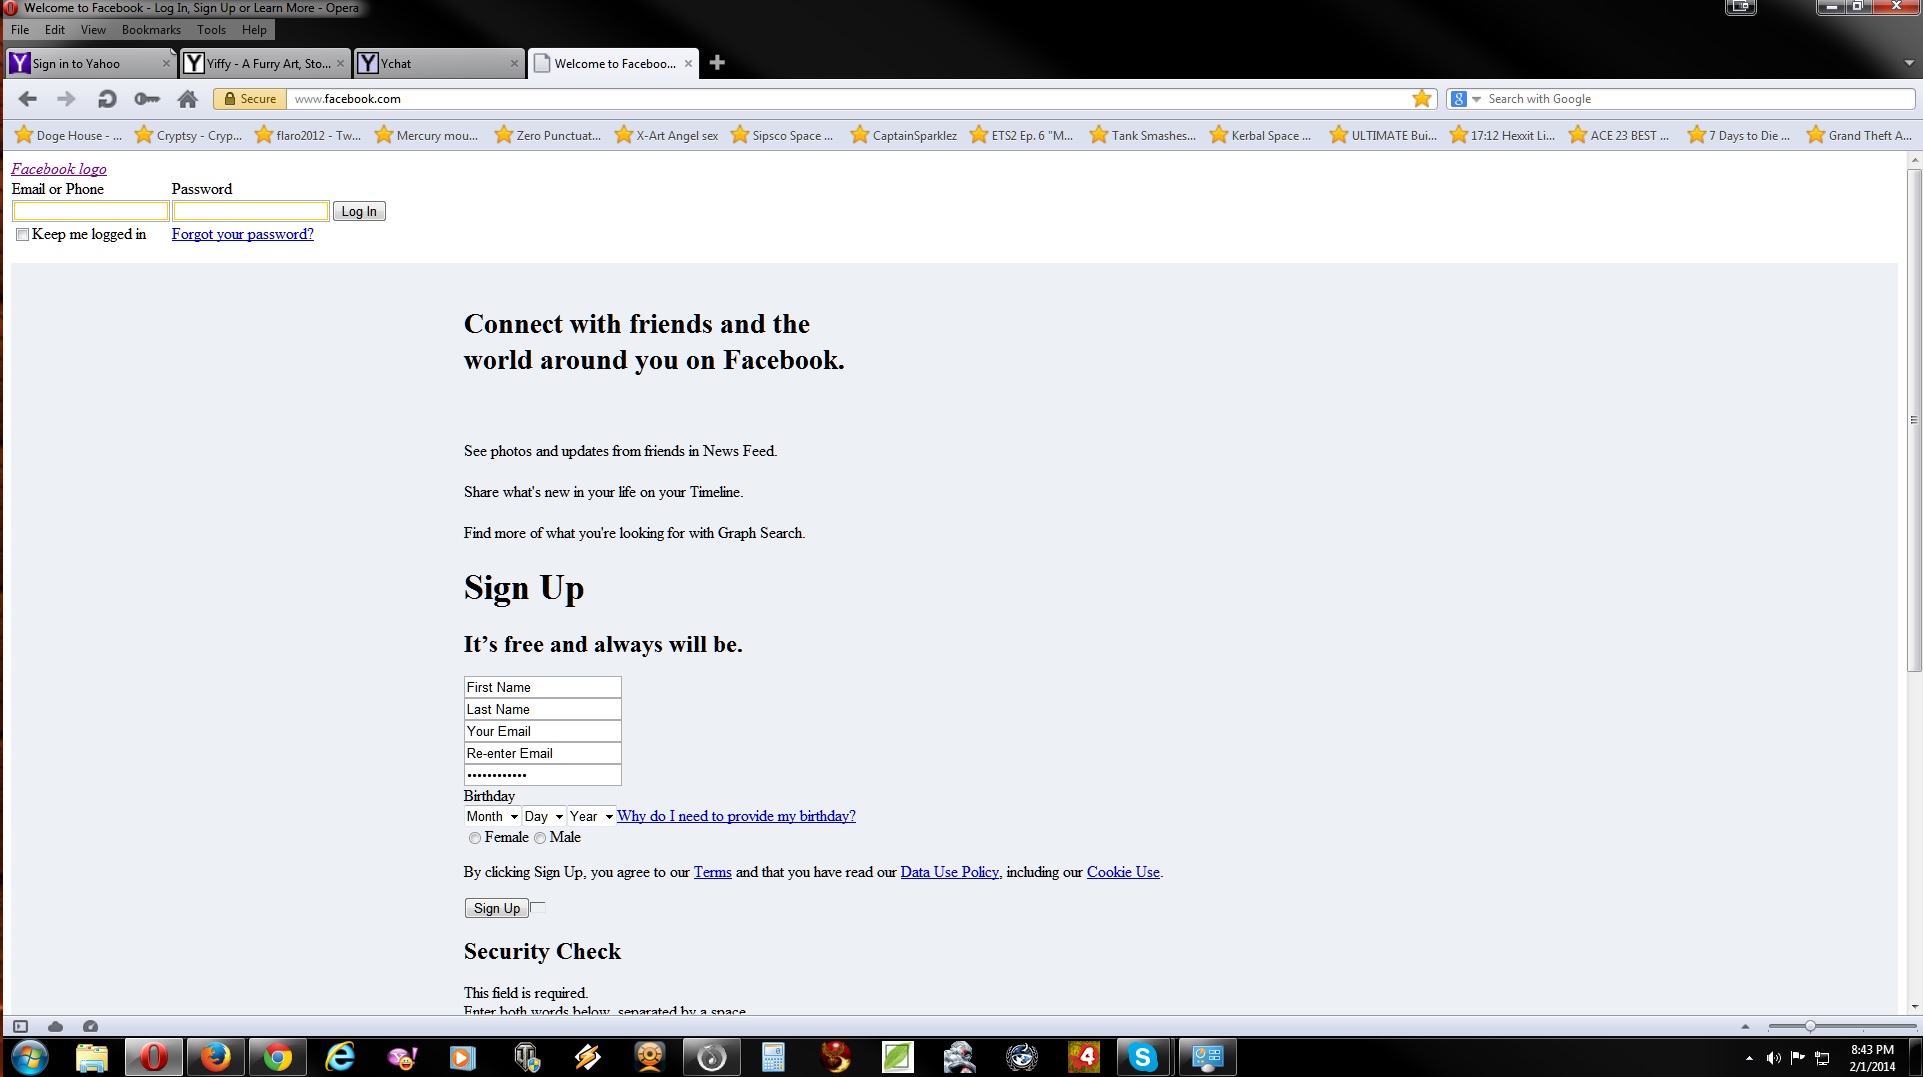The width and height of the screenshot is (1923, 1077).
Task: Reload the page with the refresh icon
Action: (x=106, y=98)
